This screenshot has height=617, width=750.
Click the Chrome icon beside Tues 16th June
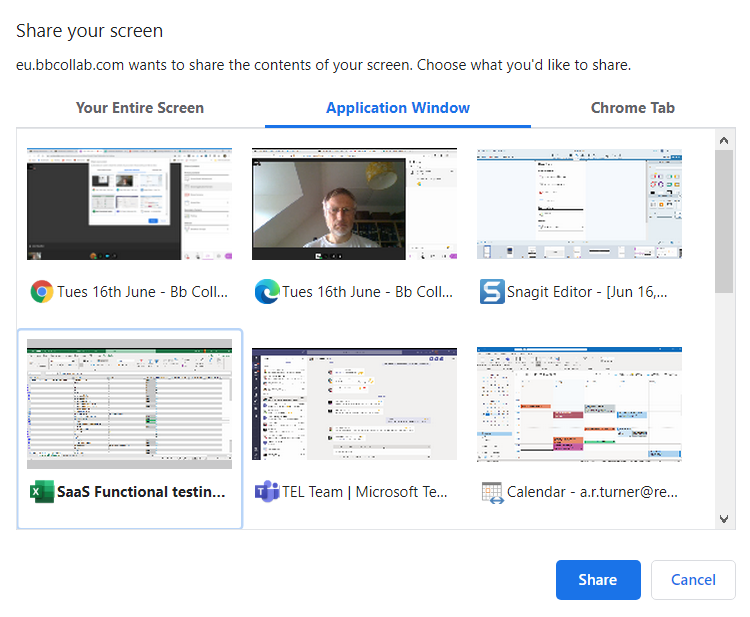41,292
